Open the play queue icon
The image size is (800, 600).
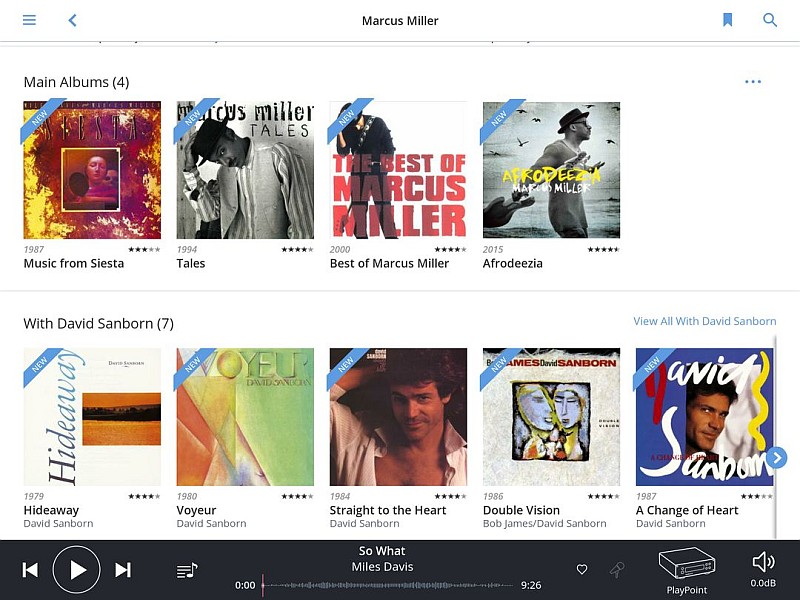187,570
